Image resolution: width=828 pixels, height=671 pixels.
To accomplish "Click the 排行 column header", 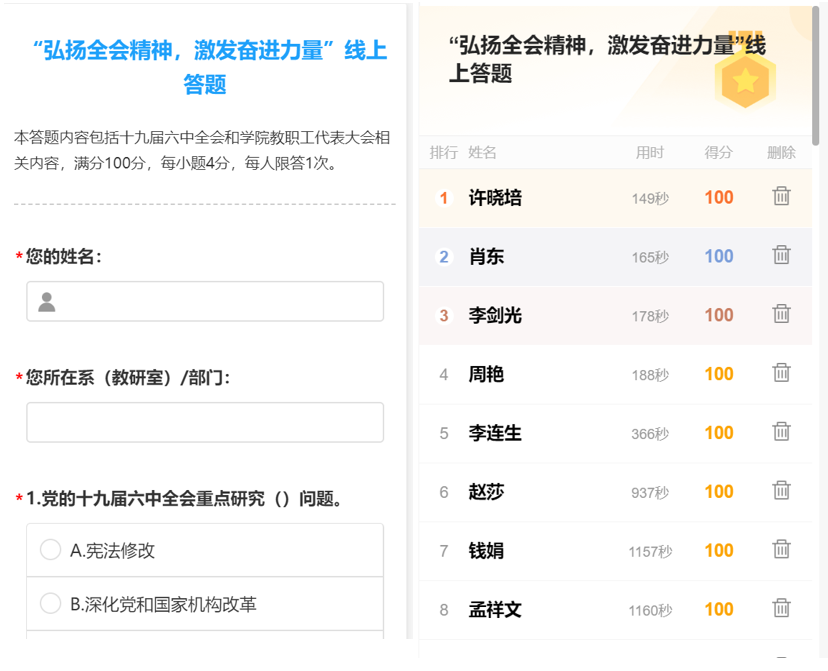I will 443,152.
